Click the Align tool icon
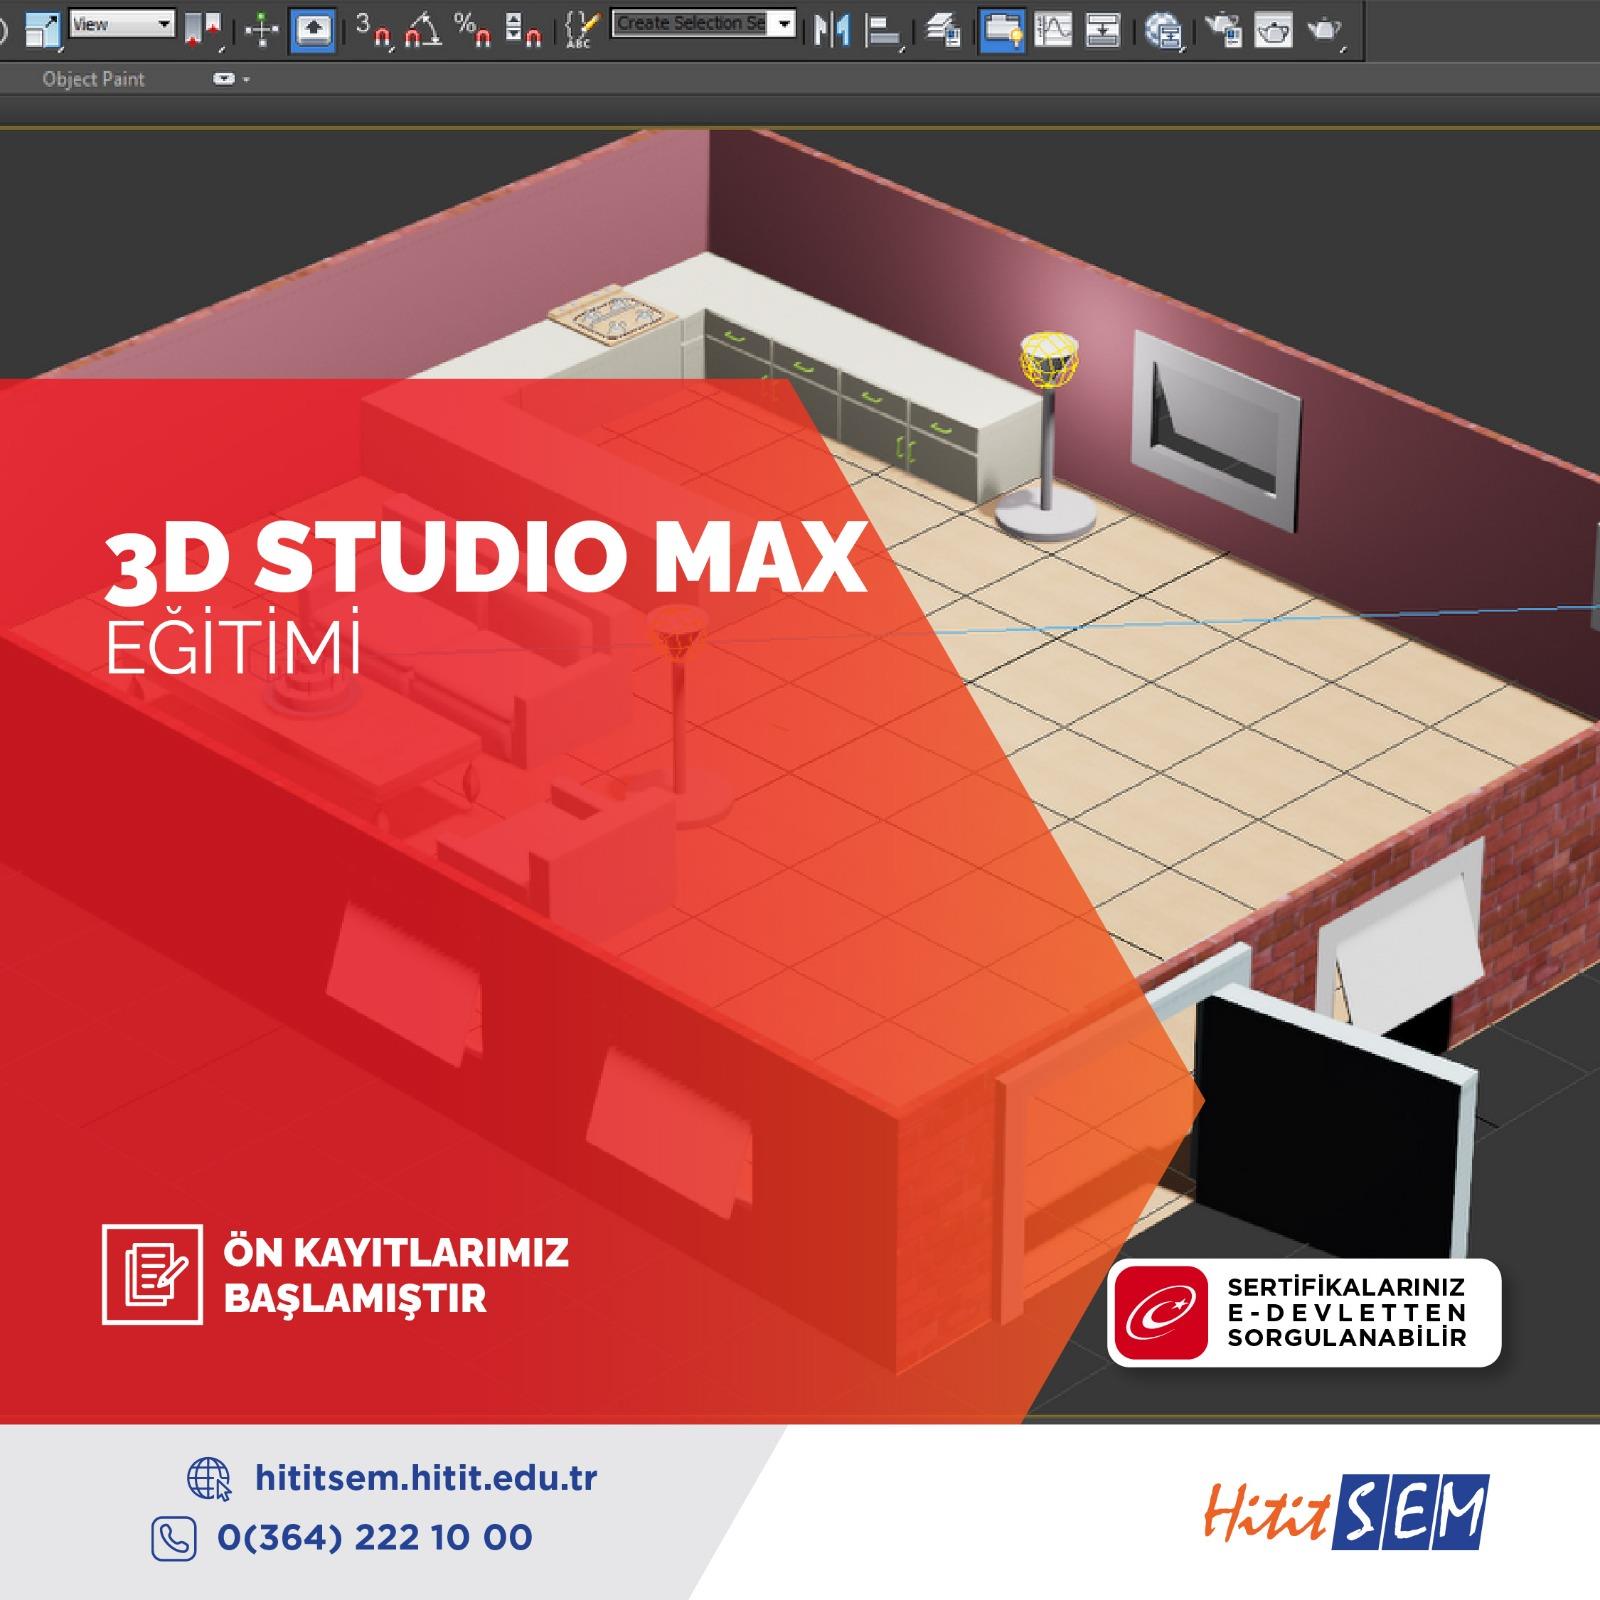Image resolution: width=1600 pixels, height=1600 pixels. pyautogui.click(x=882, y=31)
